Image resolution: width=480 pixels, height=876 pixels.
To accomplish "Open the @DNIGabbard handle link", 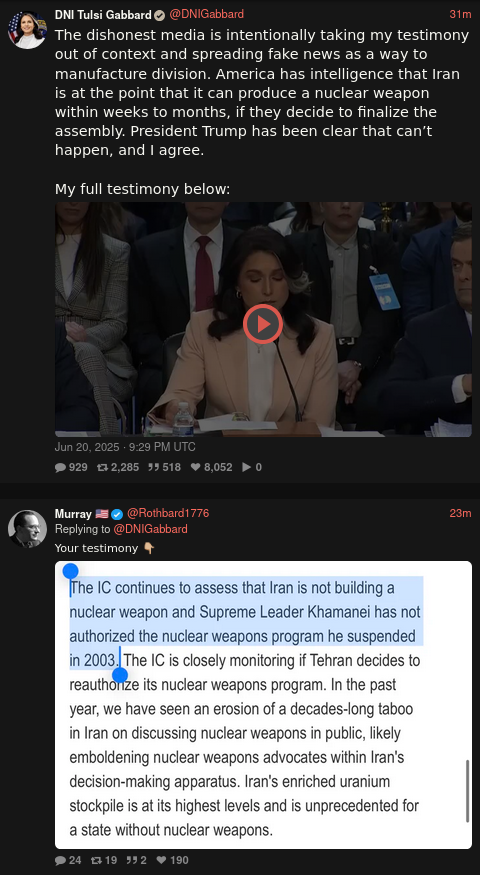I will point(206,14).
